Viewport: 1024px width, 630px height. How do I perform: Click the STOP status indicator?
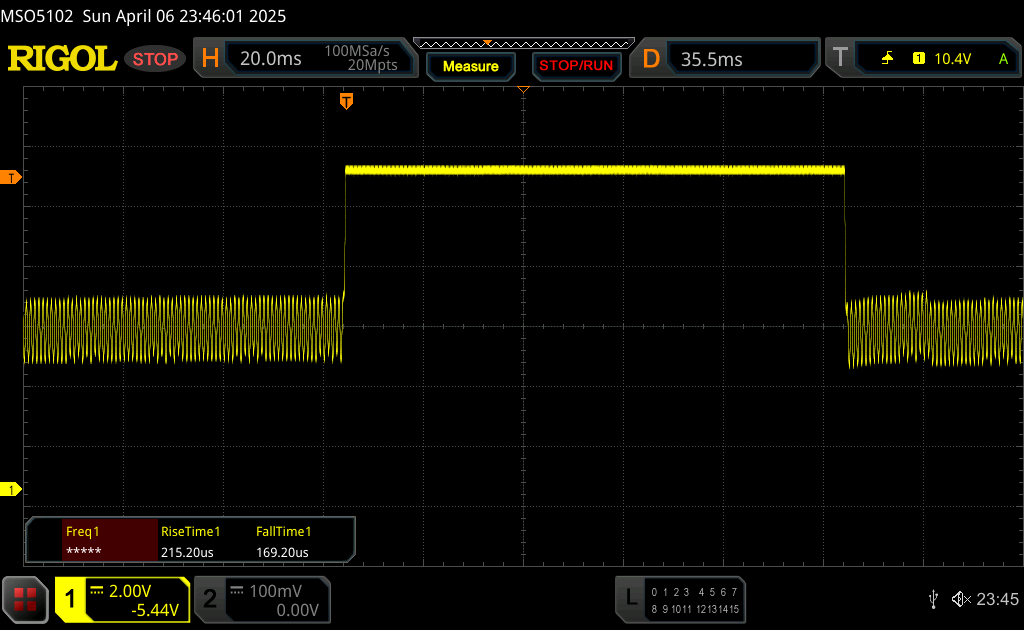[x=155, y=59]
